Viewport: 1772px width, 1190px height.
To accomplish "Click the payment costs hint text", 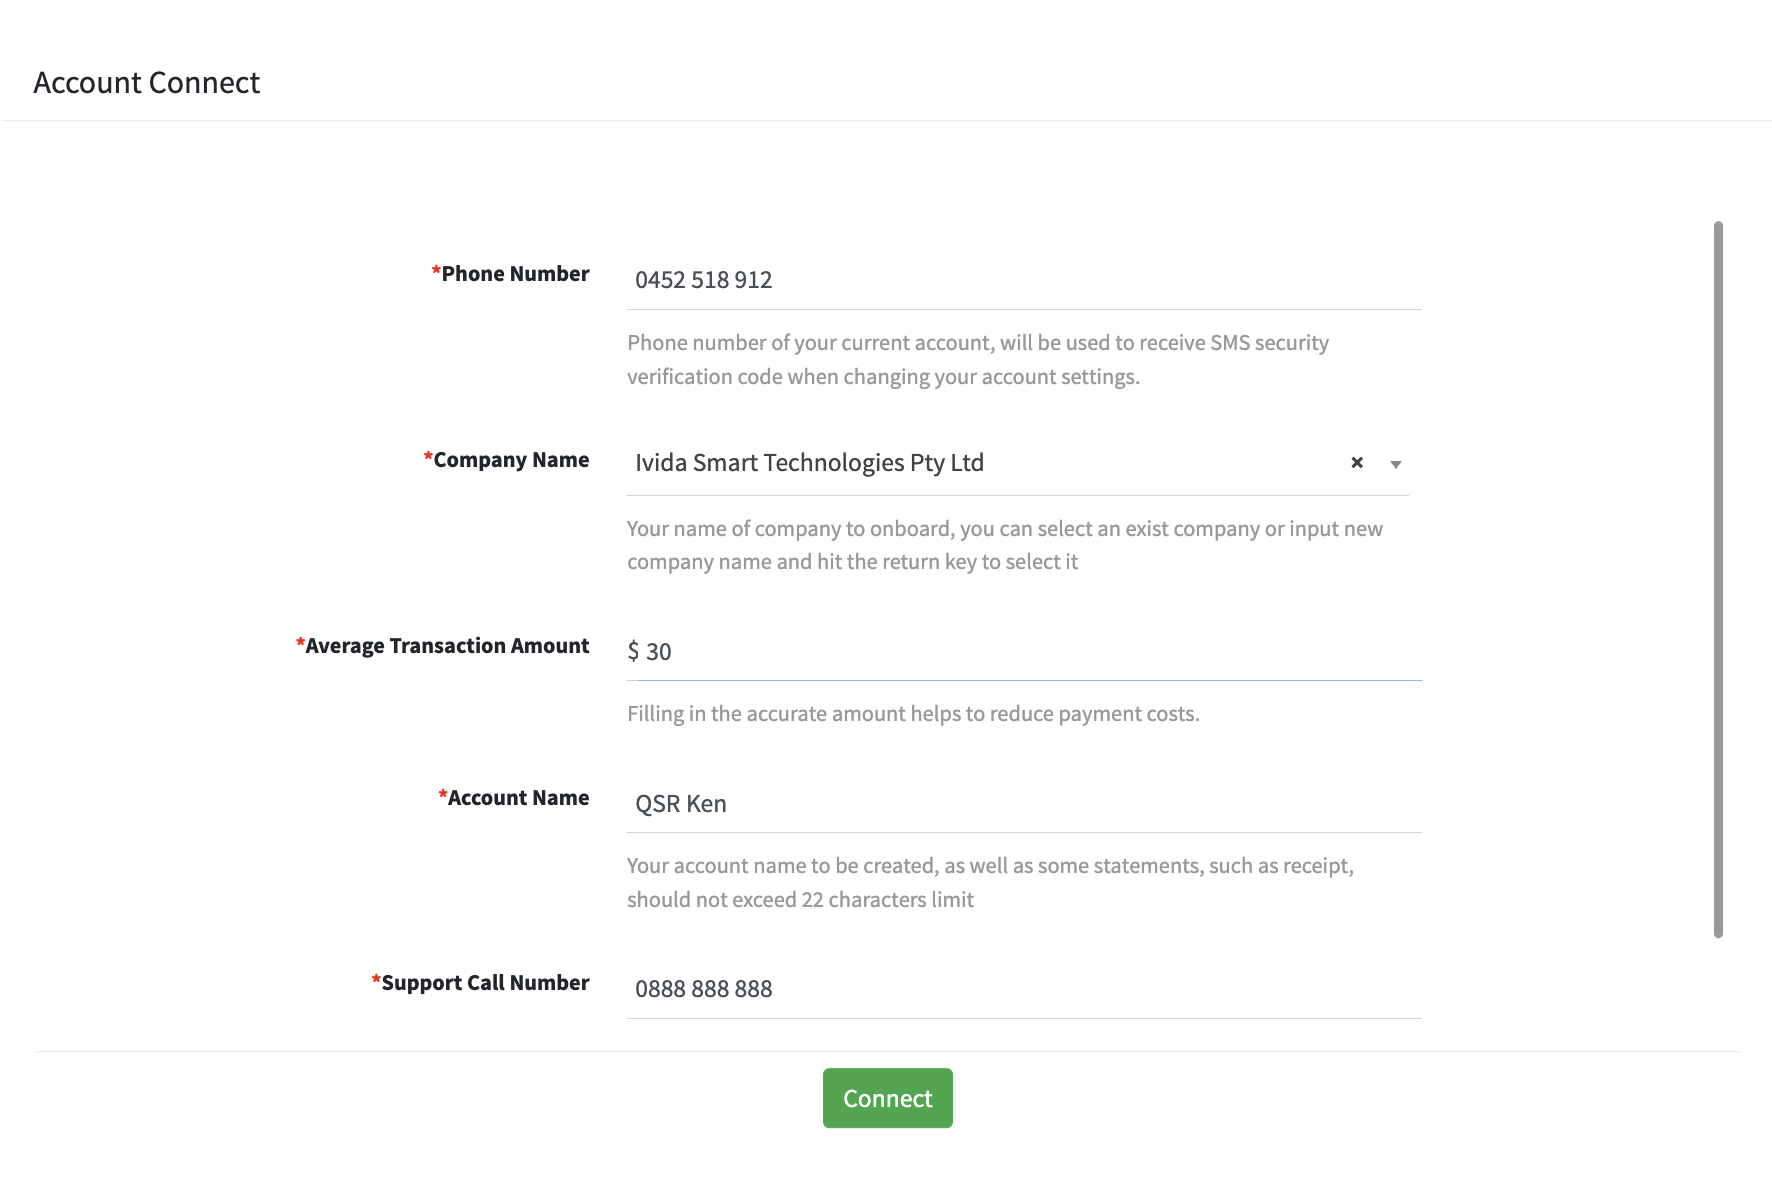I will (x=913, y=714).
